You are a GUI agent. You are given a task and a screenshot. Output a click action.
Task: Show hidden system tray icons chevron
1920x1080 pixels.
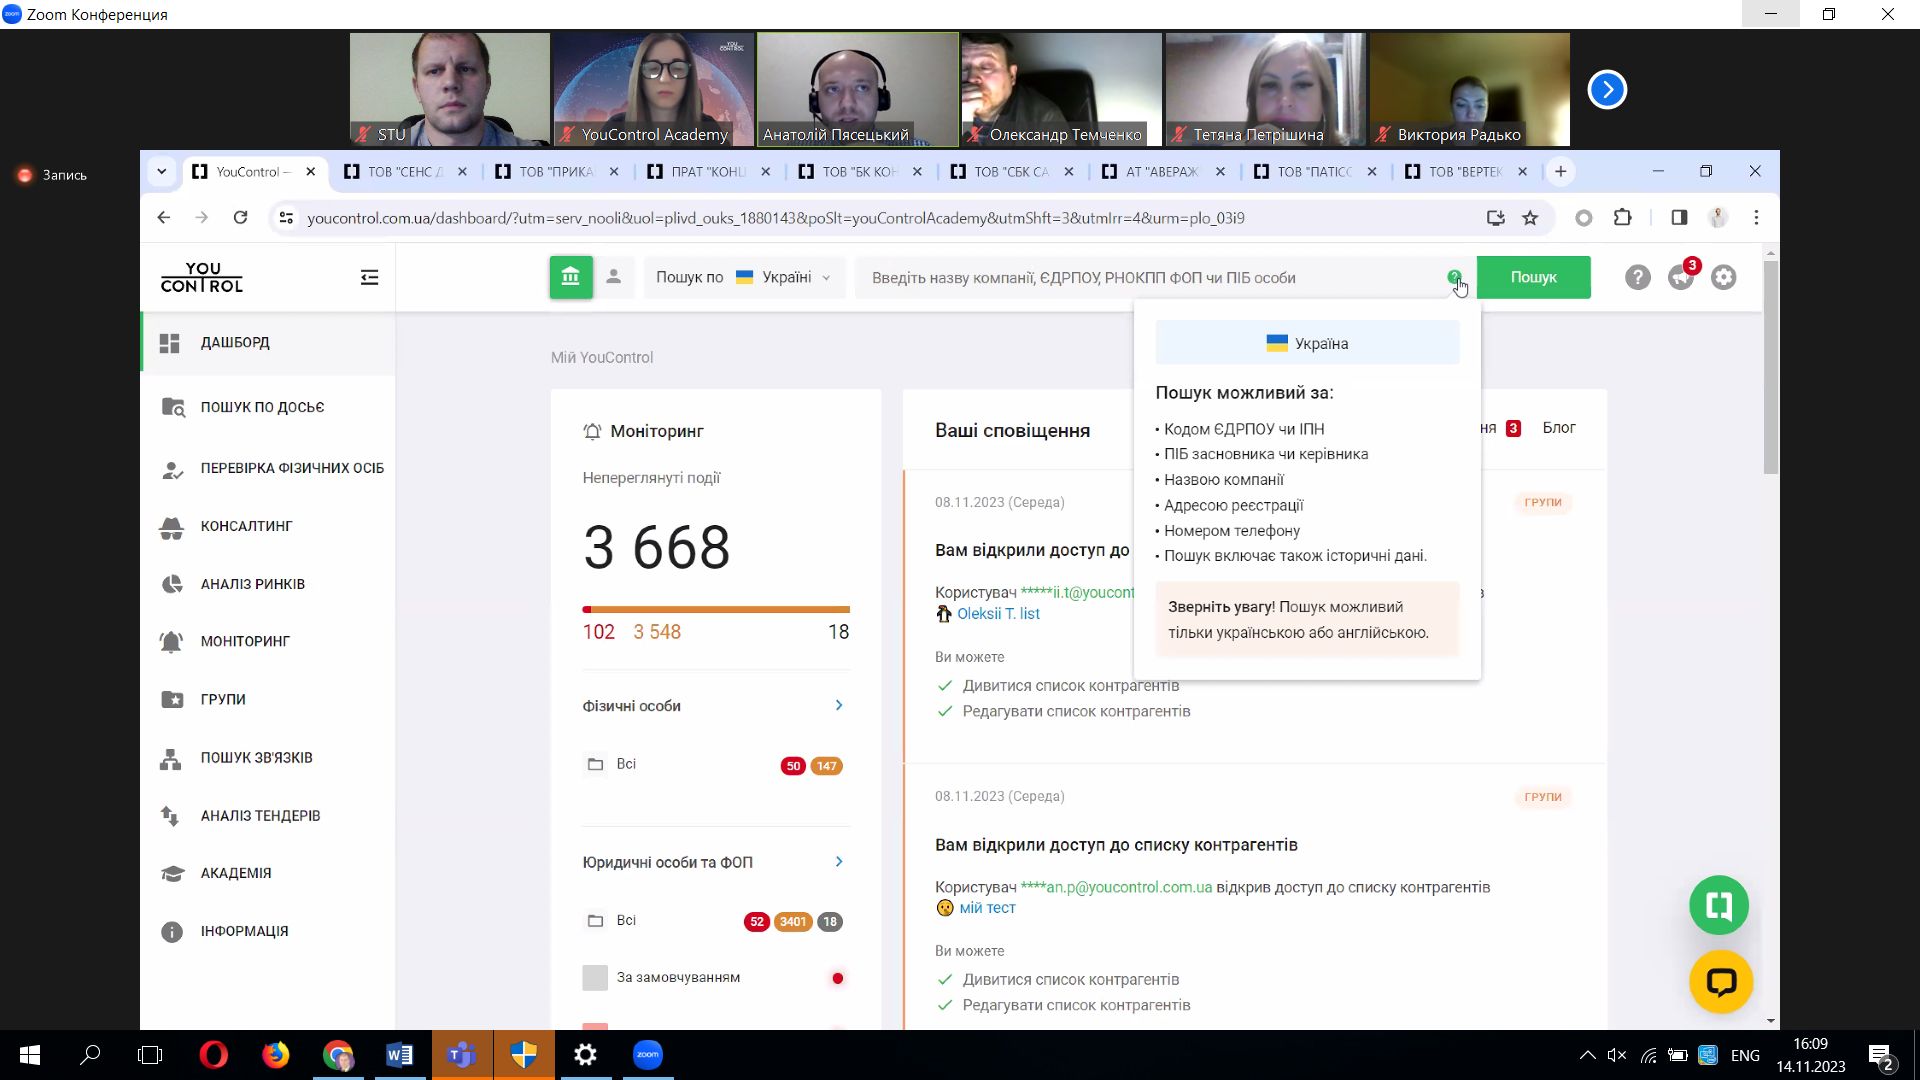(1587, 1055)
